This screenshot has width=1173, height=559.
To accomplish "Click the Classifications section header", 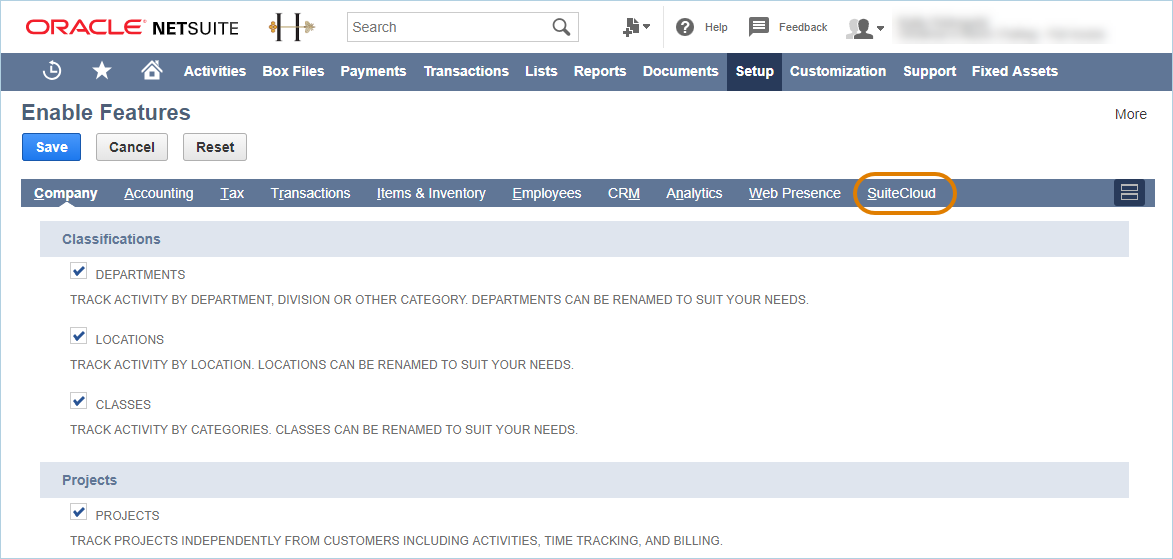I will point(584,239).
